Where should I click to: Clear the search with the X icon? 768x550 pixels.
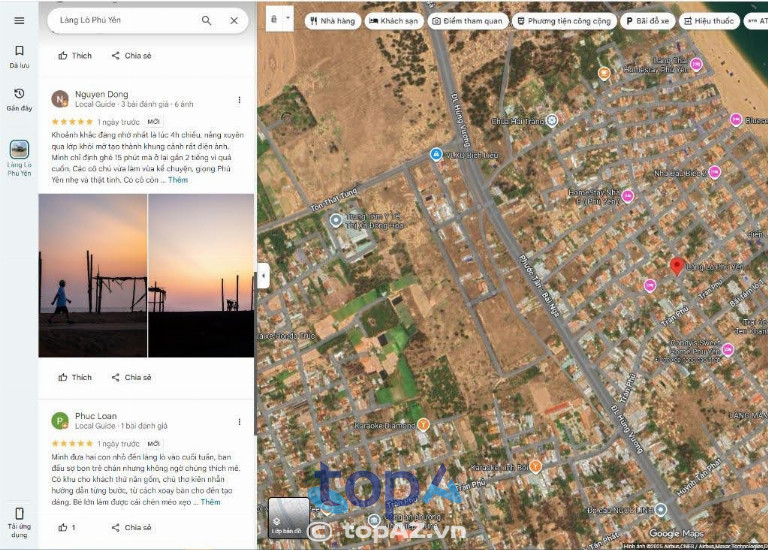click(234, 20)
